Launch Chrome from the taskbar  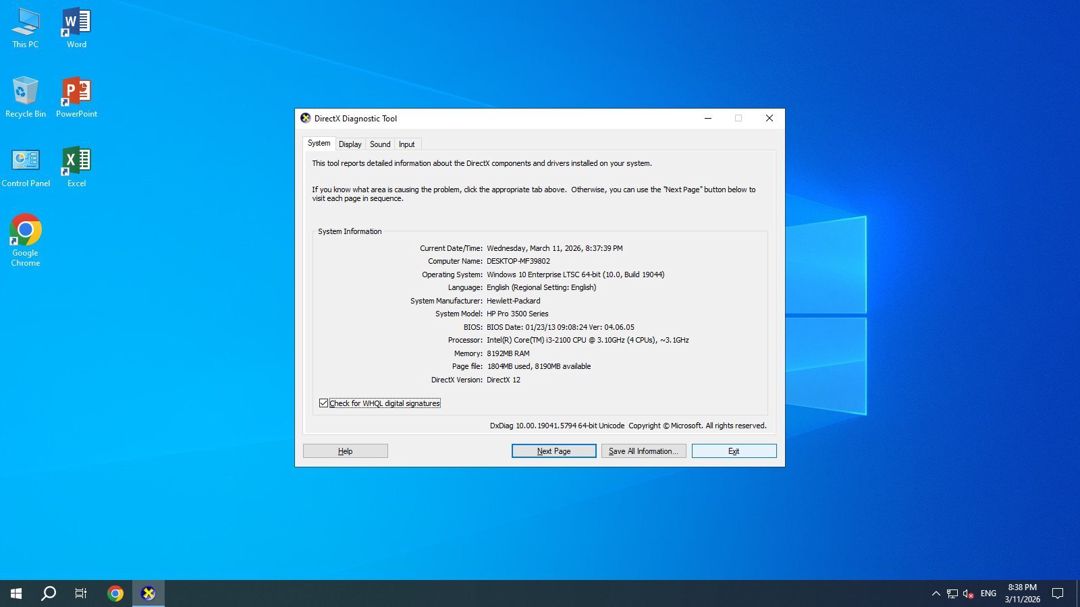click(115, 593)
